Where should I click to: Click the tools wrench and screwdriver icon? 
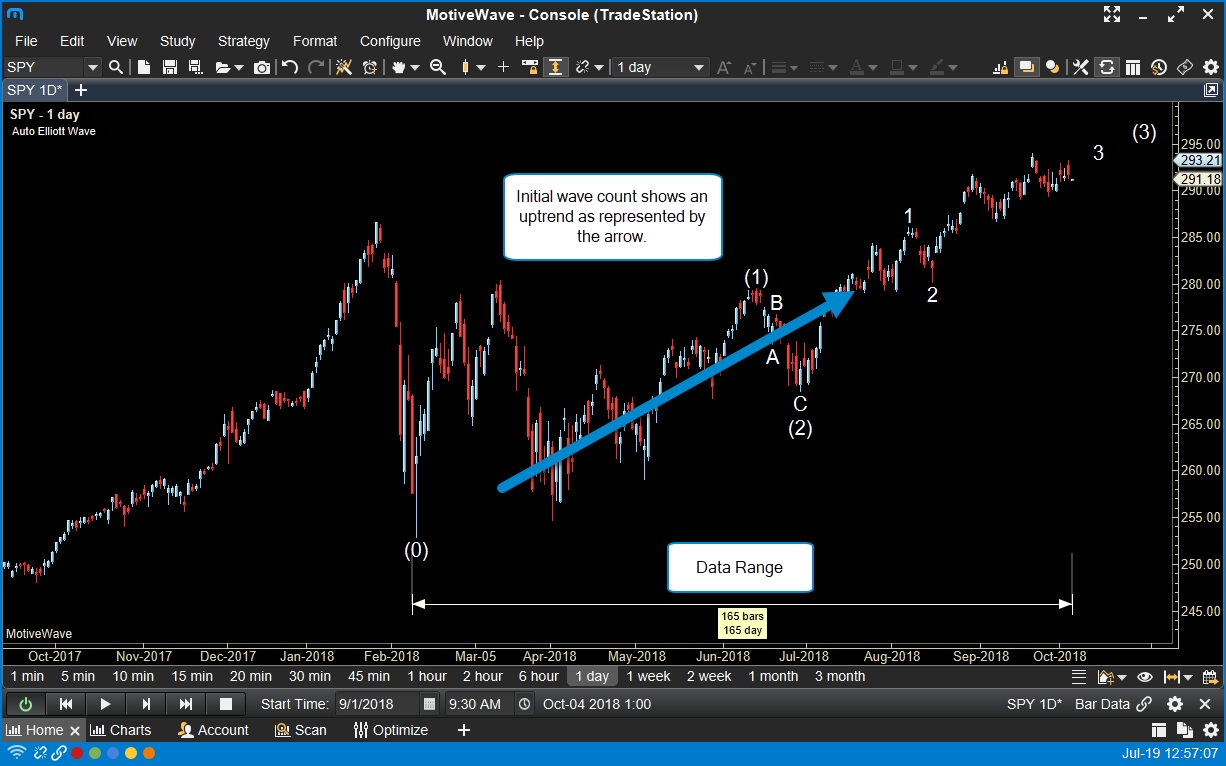tap(1081, 67)
